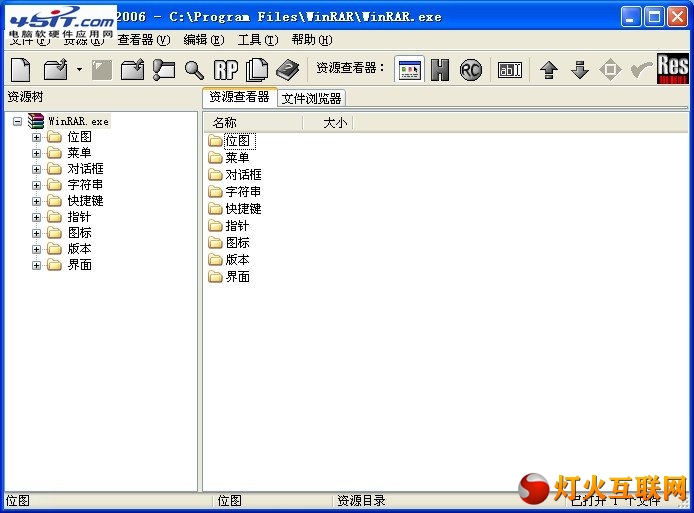Select the 版本 folder in the list
The image size is (694, 513).
[229, 260]
